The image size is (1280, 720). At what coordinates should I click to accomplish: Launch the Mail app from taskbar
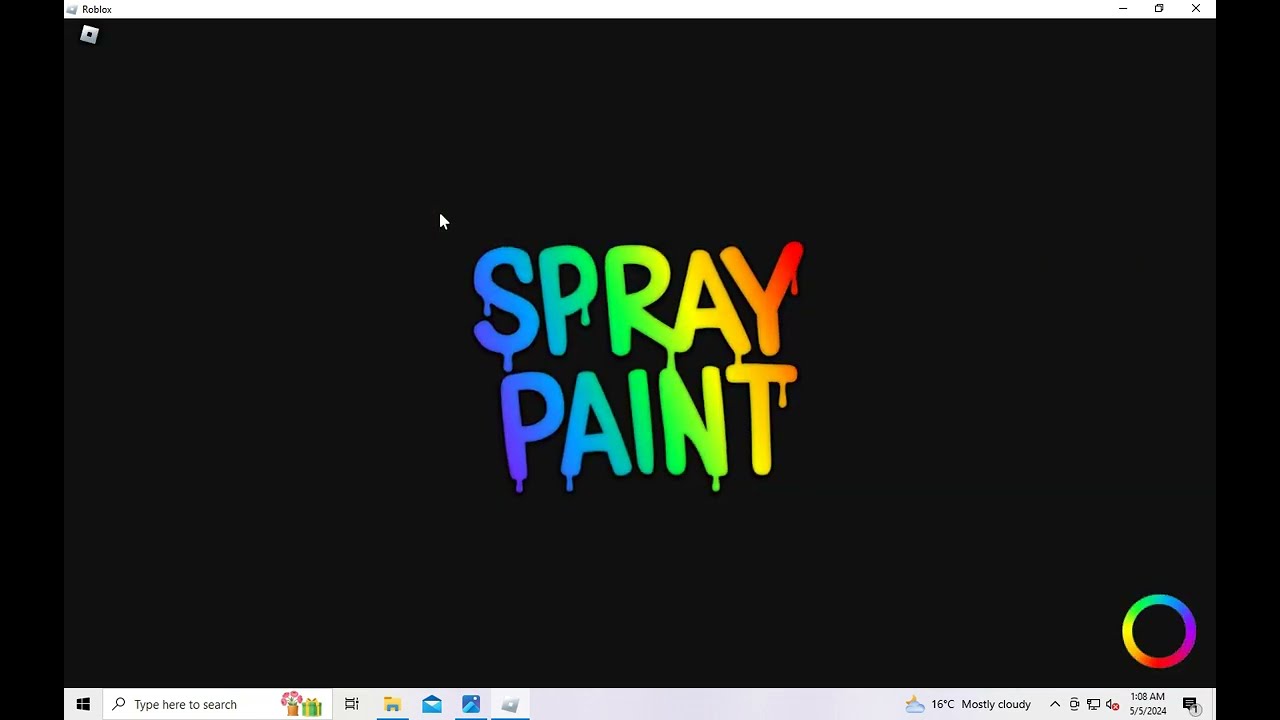[x=432, y=704]
